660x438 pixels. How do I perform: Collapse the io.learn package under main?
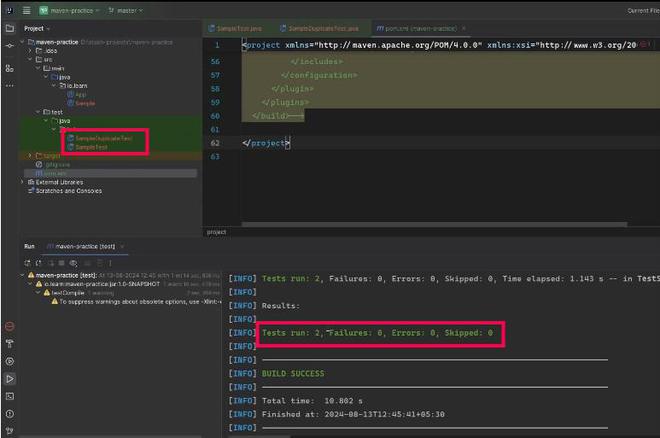coord(54,86)
